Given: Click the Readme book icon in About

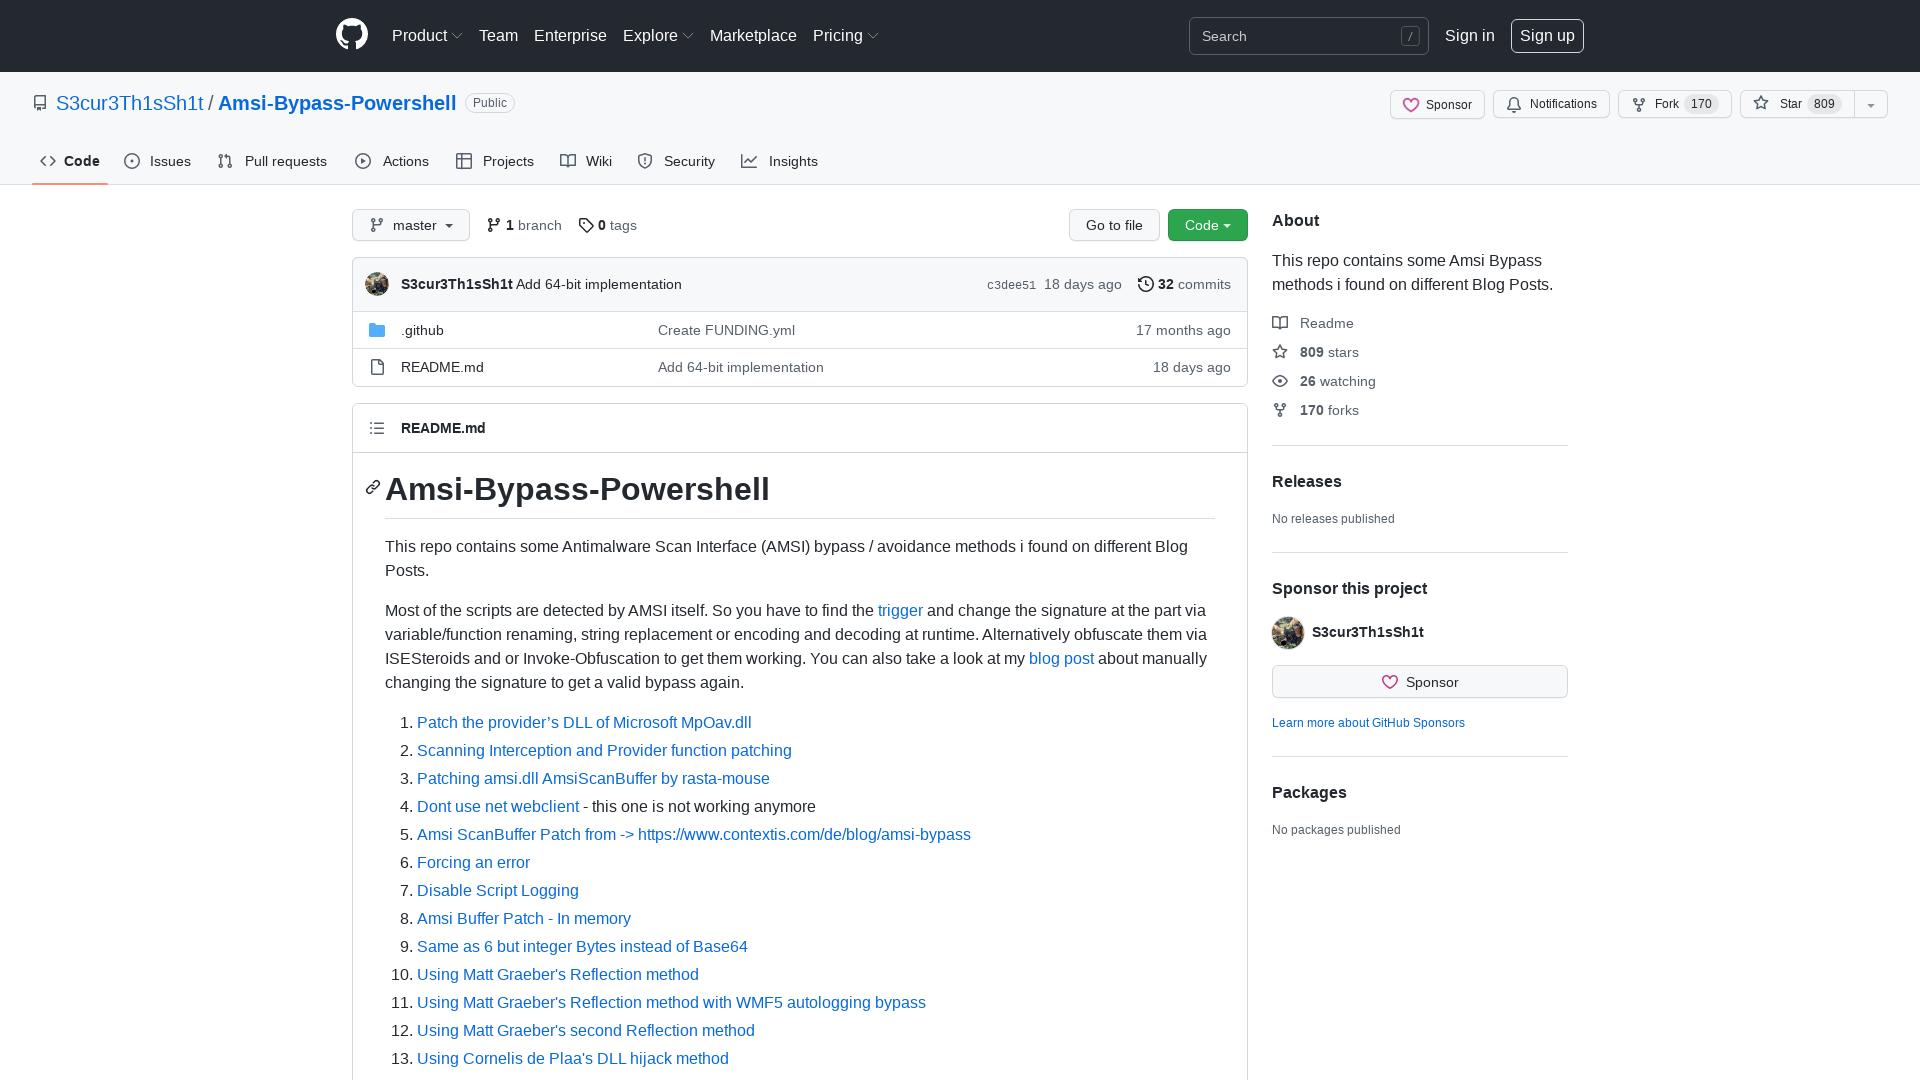Looking at the screenshot, I should click(x=1280, y=322).
